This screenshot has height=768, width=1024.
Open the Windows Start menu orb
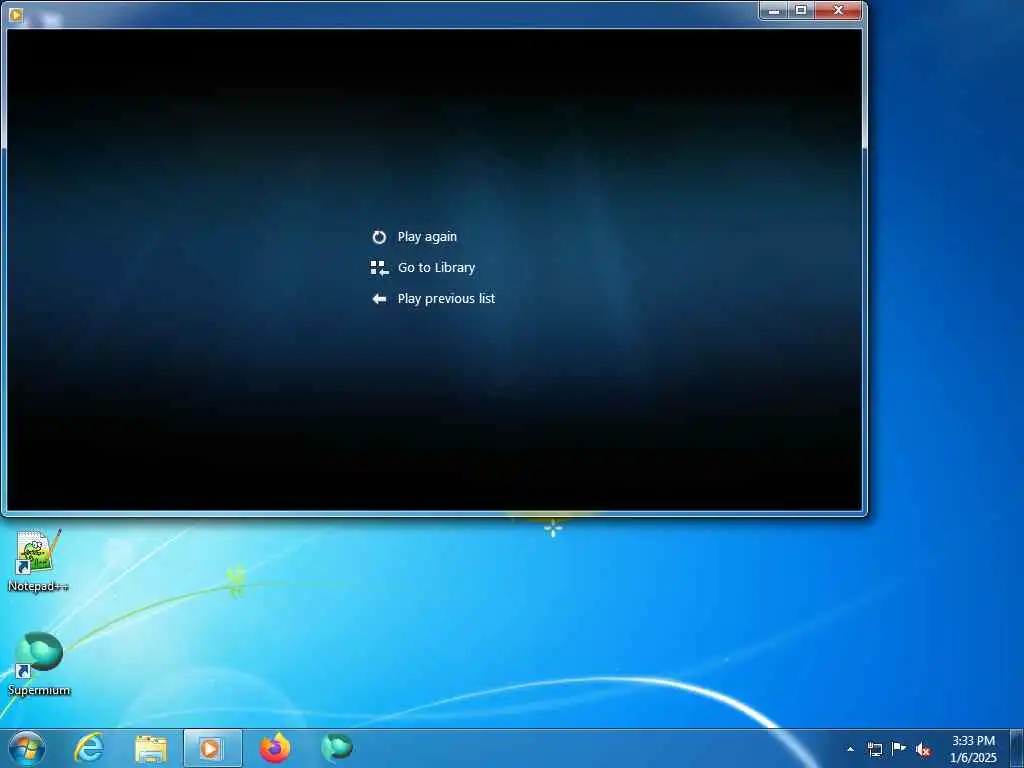coord(27,748)
